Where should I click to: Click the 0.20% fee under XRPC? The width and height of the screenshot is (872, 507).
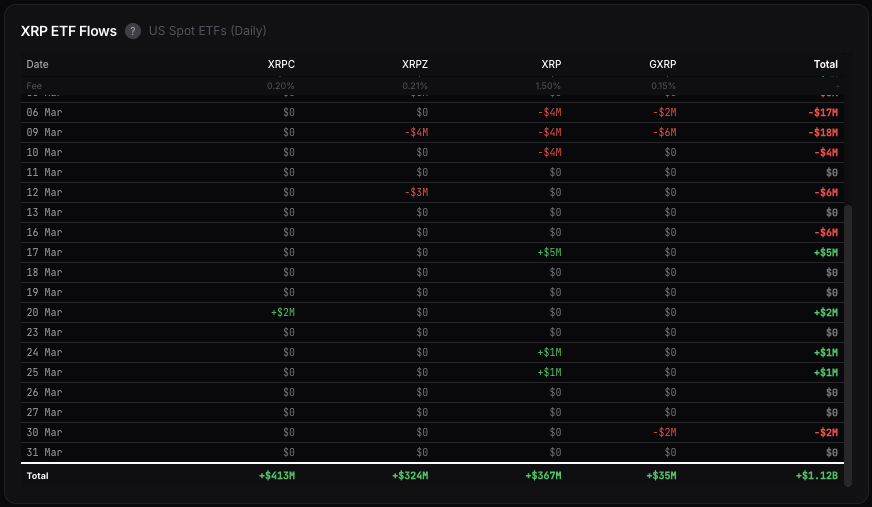(x=281, y=86)
